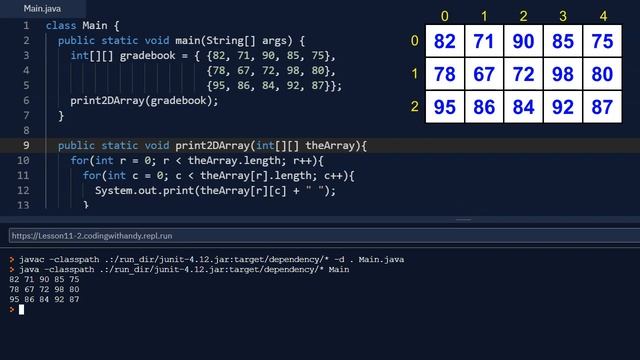Viewport: 640px width, 360px height.
Task: Click column index label 0 above grid
Action: (445, 16)
